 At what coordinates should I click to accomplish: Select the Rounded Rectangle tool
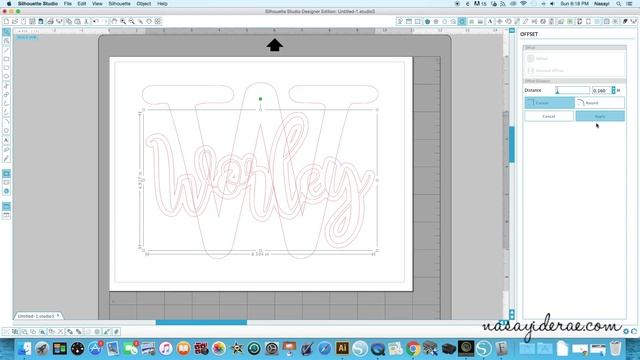pos(6,68)
